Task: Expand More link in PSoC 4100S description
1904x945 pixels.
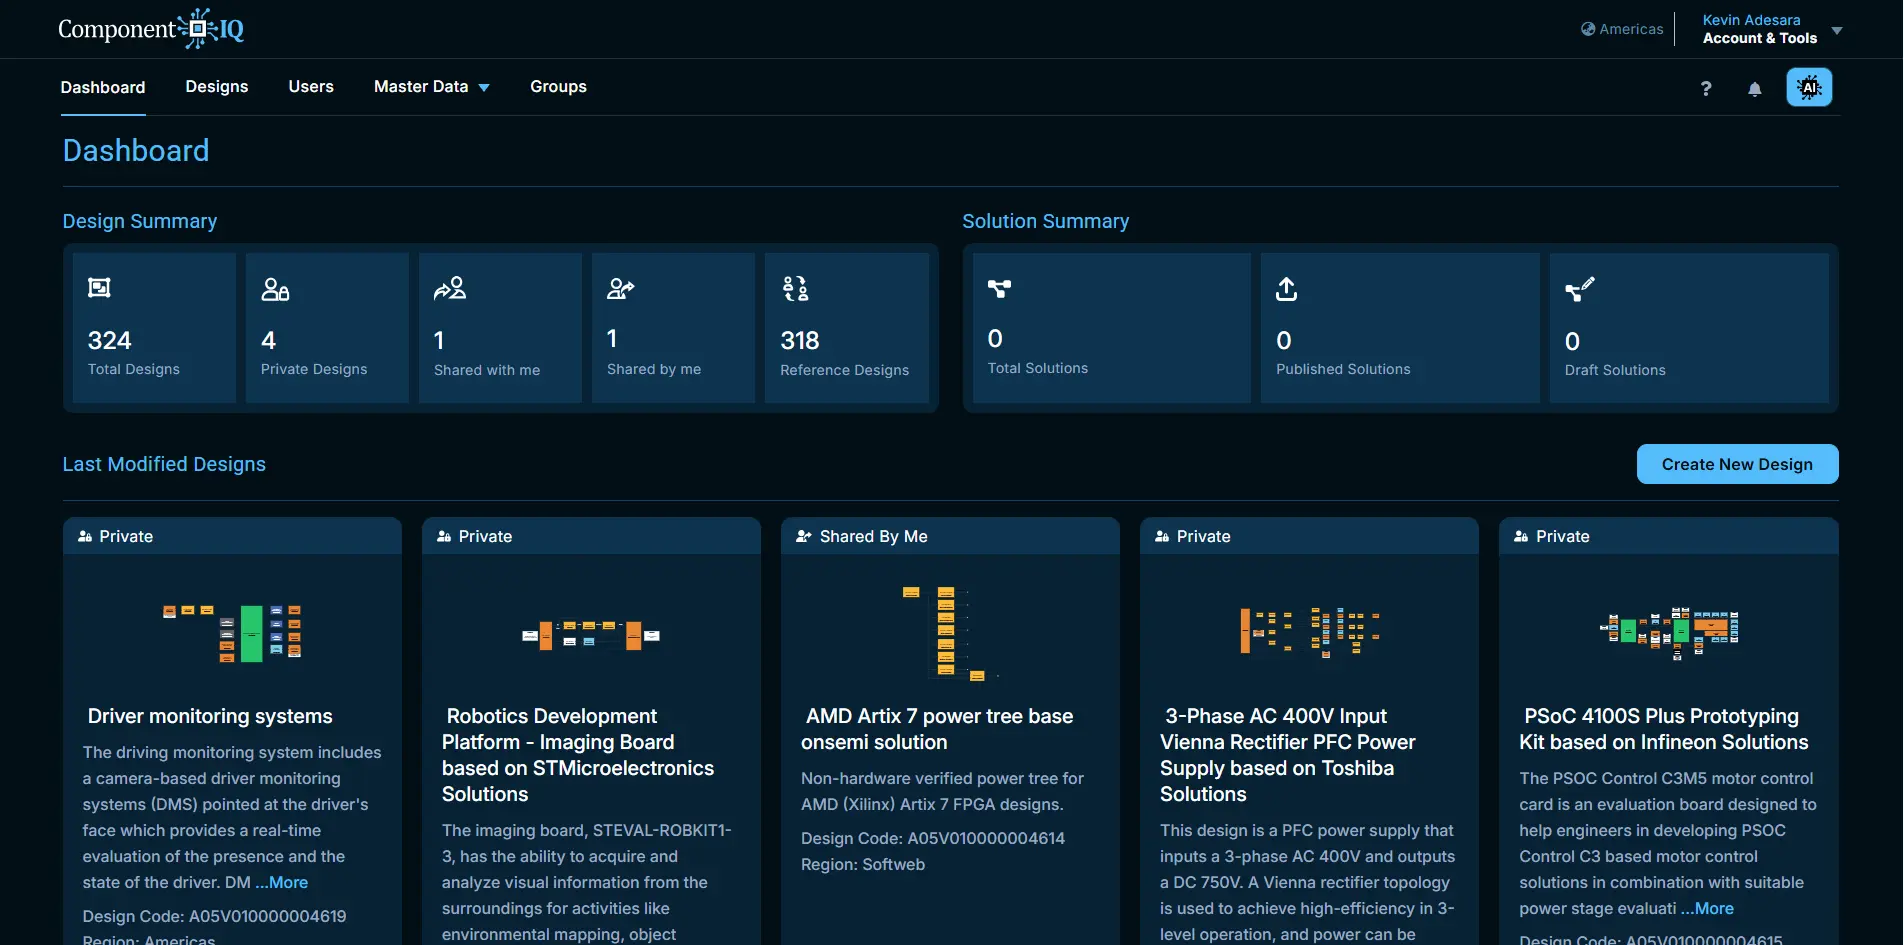Action: point(1708,908)
